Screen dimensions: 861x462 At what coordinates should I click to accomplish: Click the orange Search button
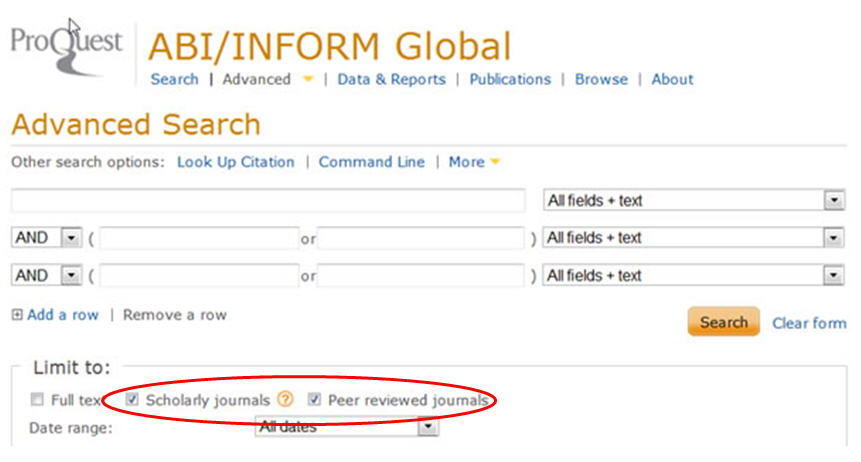click(724, 322)
